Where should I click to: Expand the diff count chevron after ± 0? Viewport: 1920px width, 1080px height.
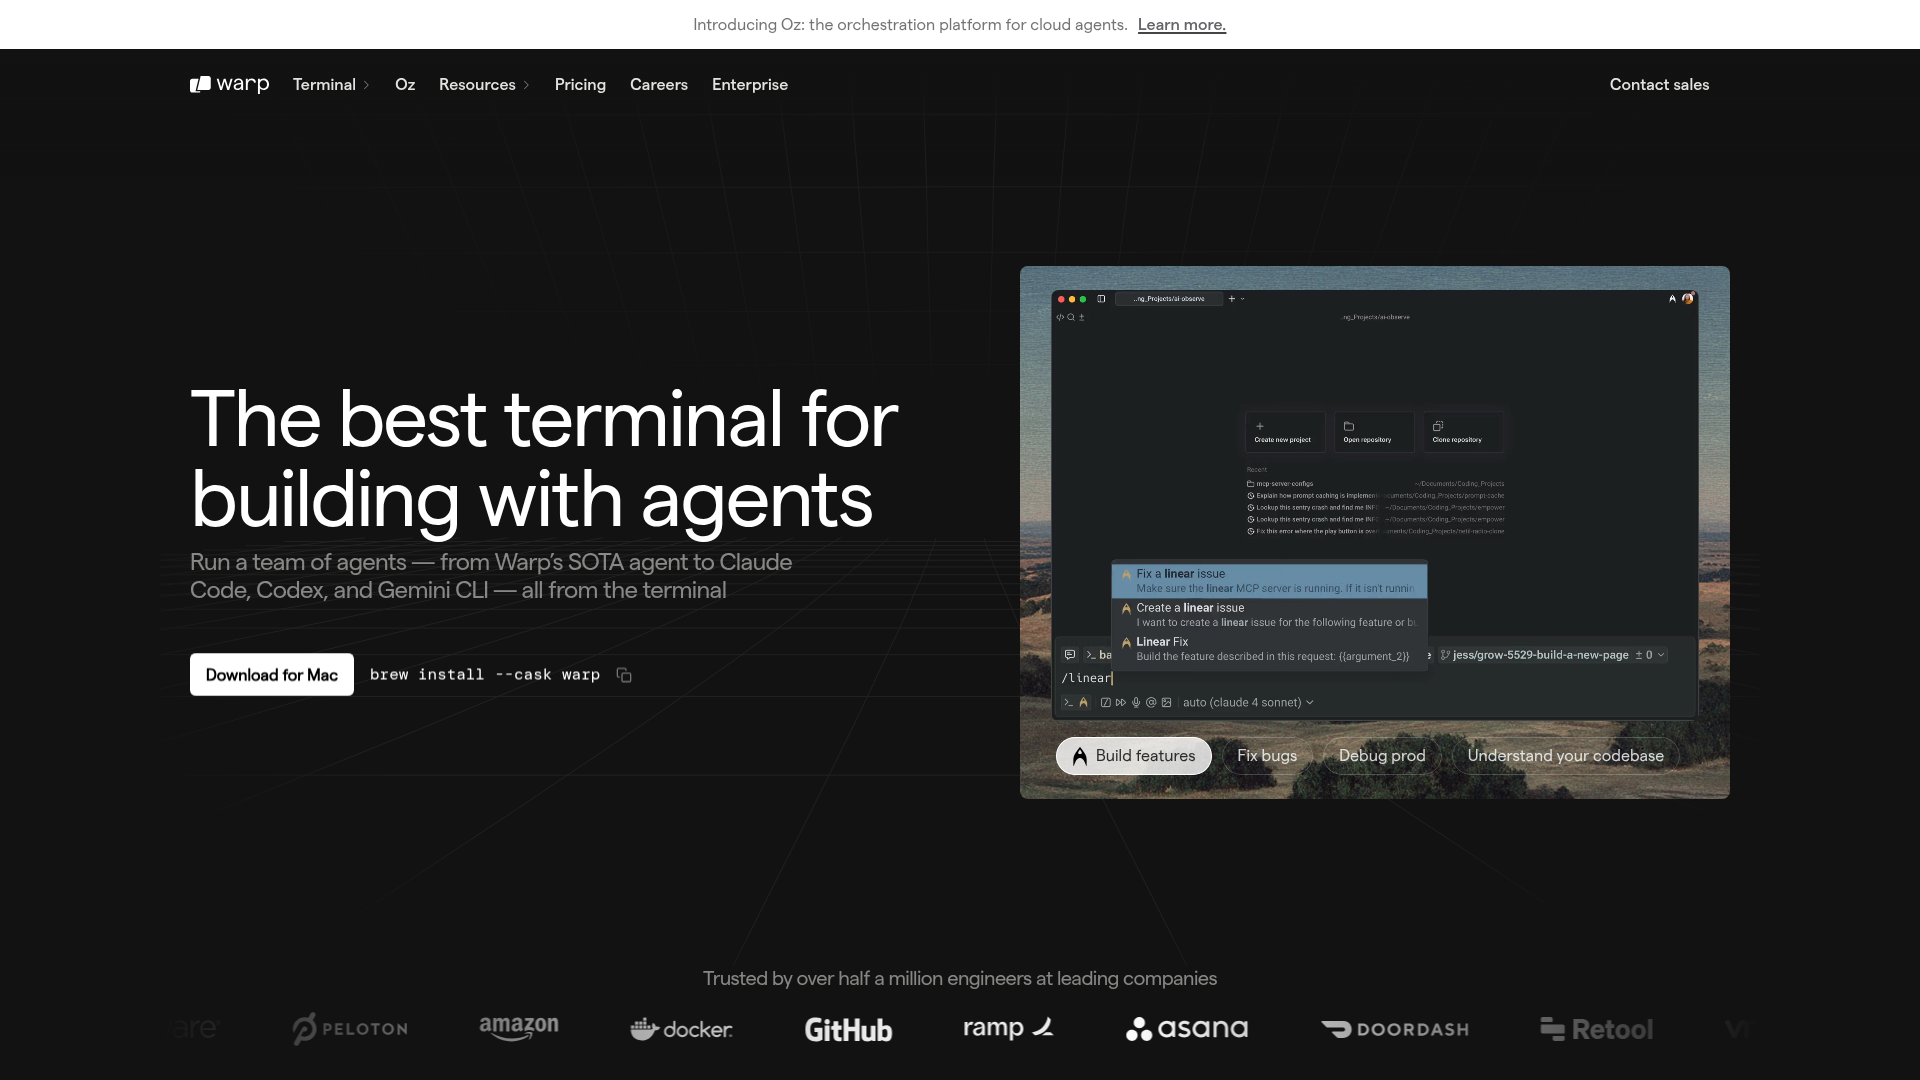point(1661,655)
